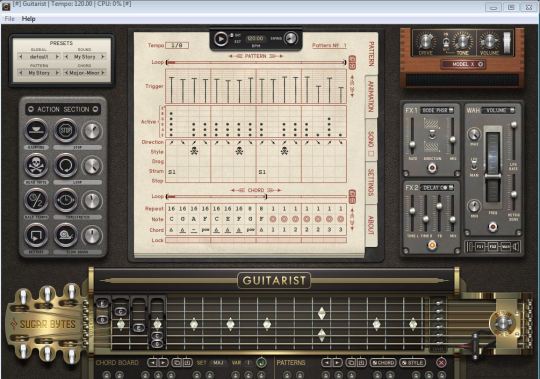Toggle the Song tab checkbox
Image resolution: width=540 pixels, height=379 pixels.
371,154
